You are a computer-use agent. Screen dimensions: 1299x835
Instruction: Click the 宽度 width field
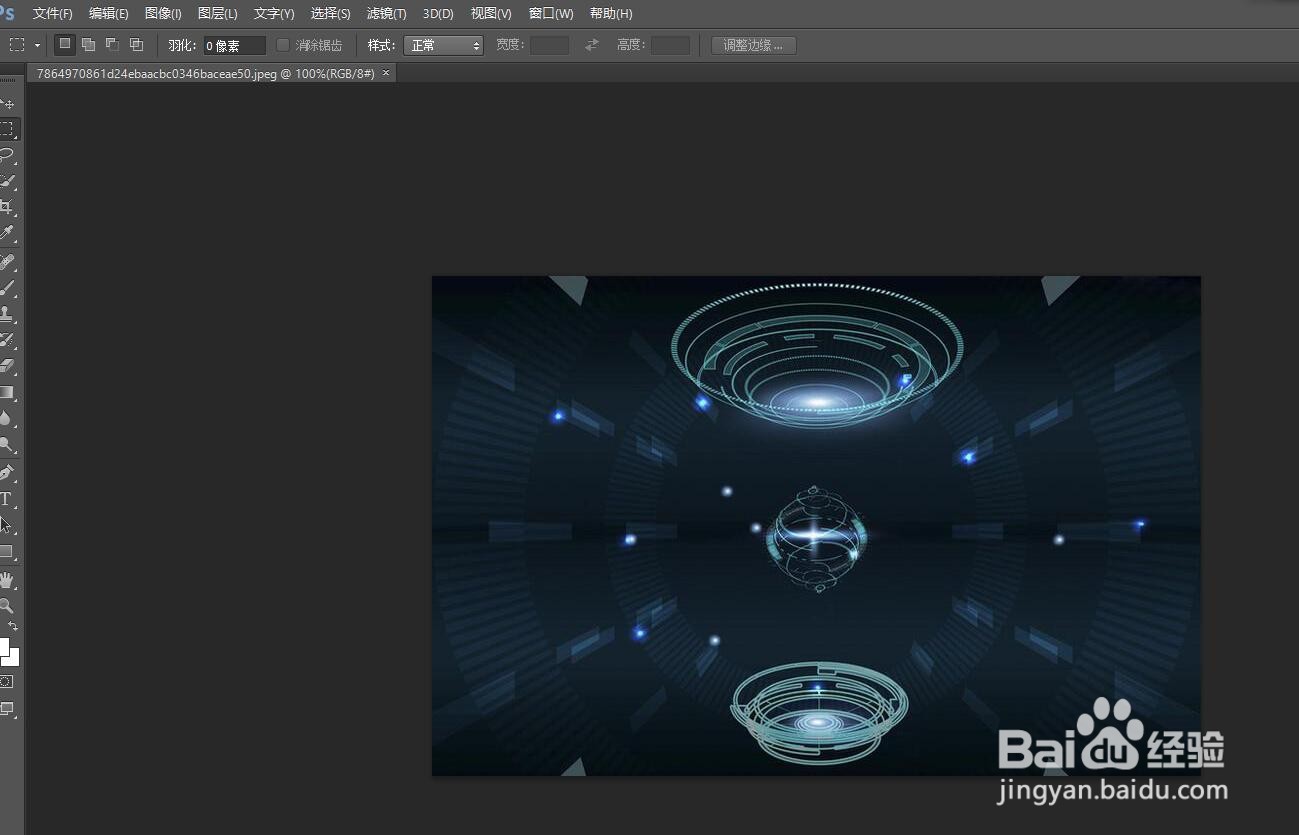[549, 45]
